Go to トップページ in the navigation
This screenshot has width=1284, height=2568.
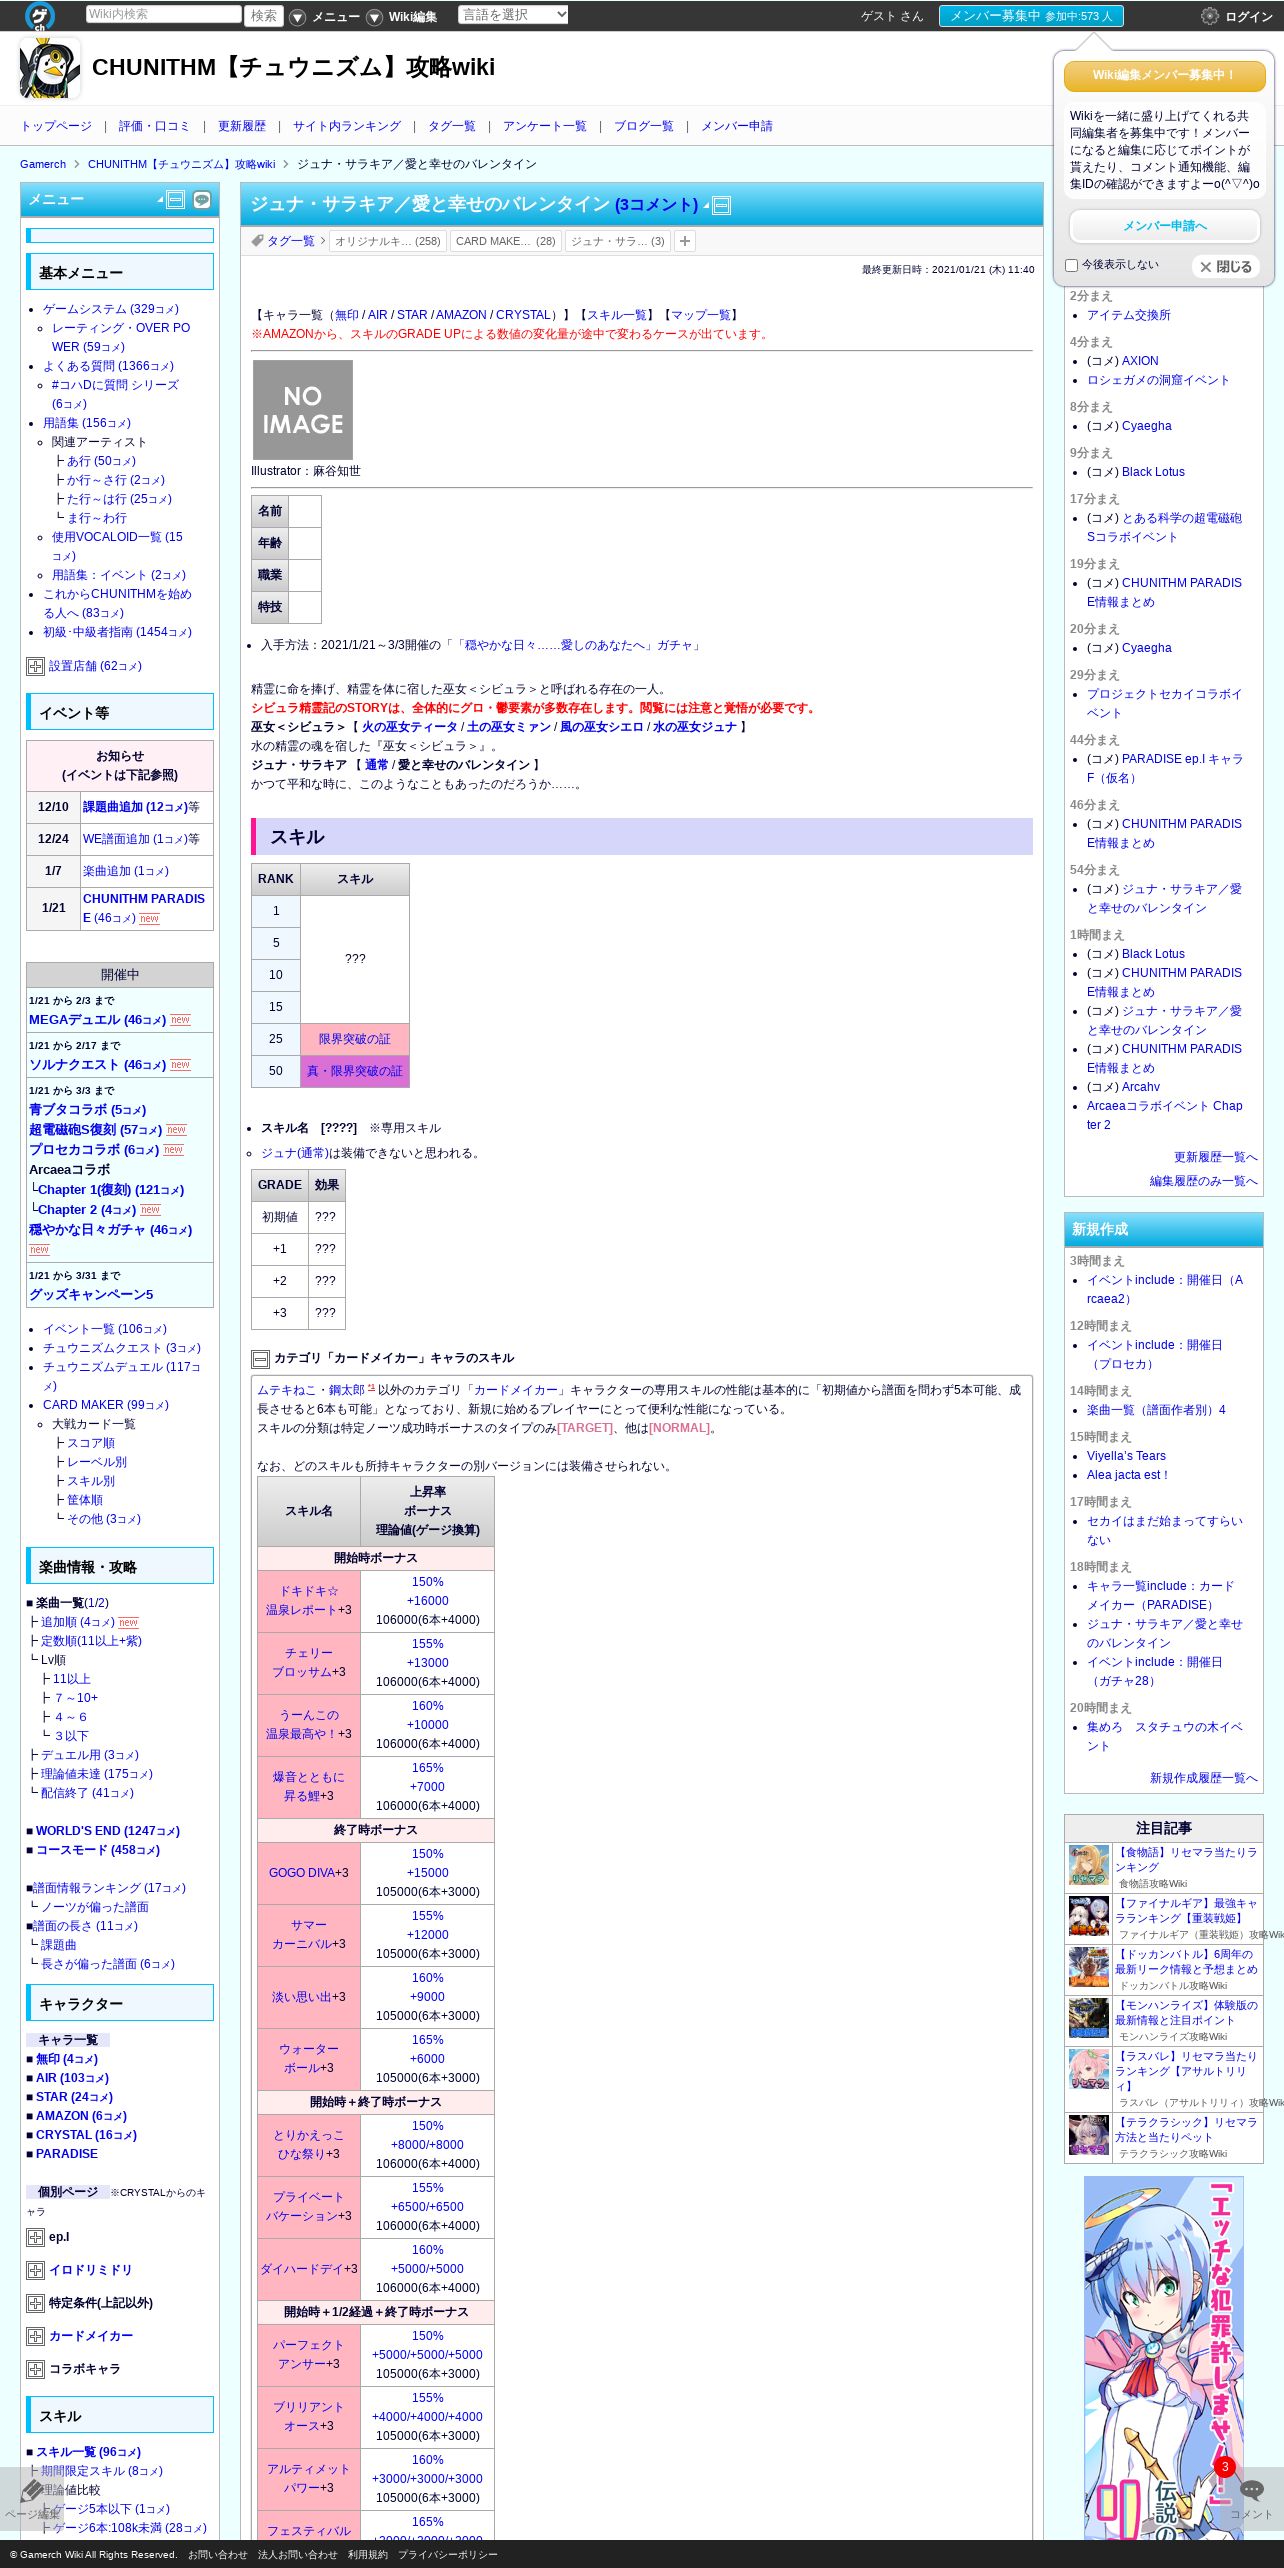click(56, 126)
